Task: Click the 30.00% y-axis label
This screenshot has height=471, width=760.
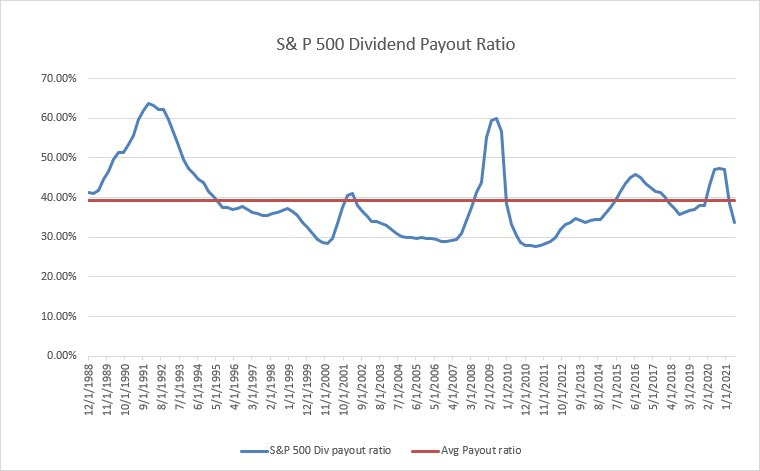Action: coord(58,237)
